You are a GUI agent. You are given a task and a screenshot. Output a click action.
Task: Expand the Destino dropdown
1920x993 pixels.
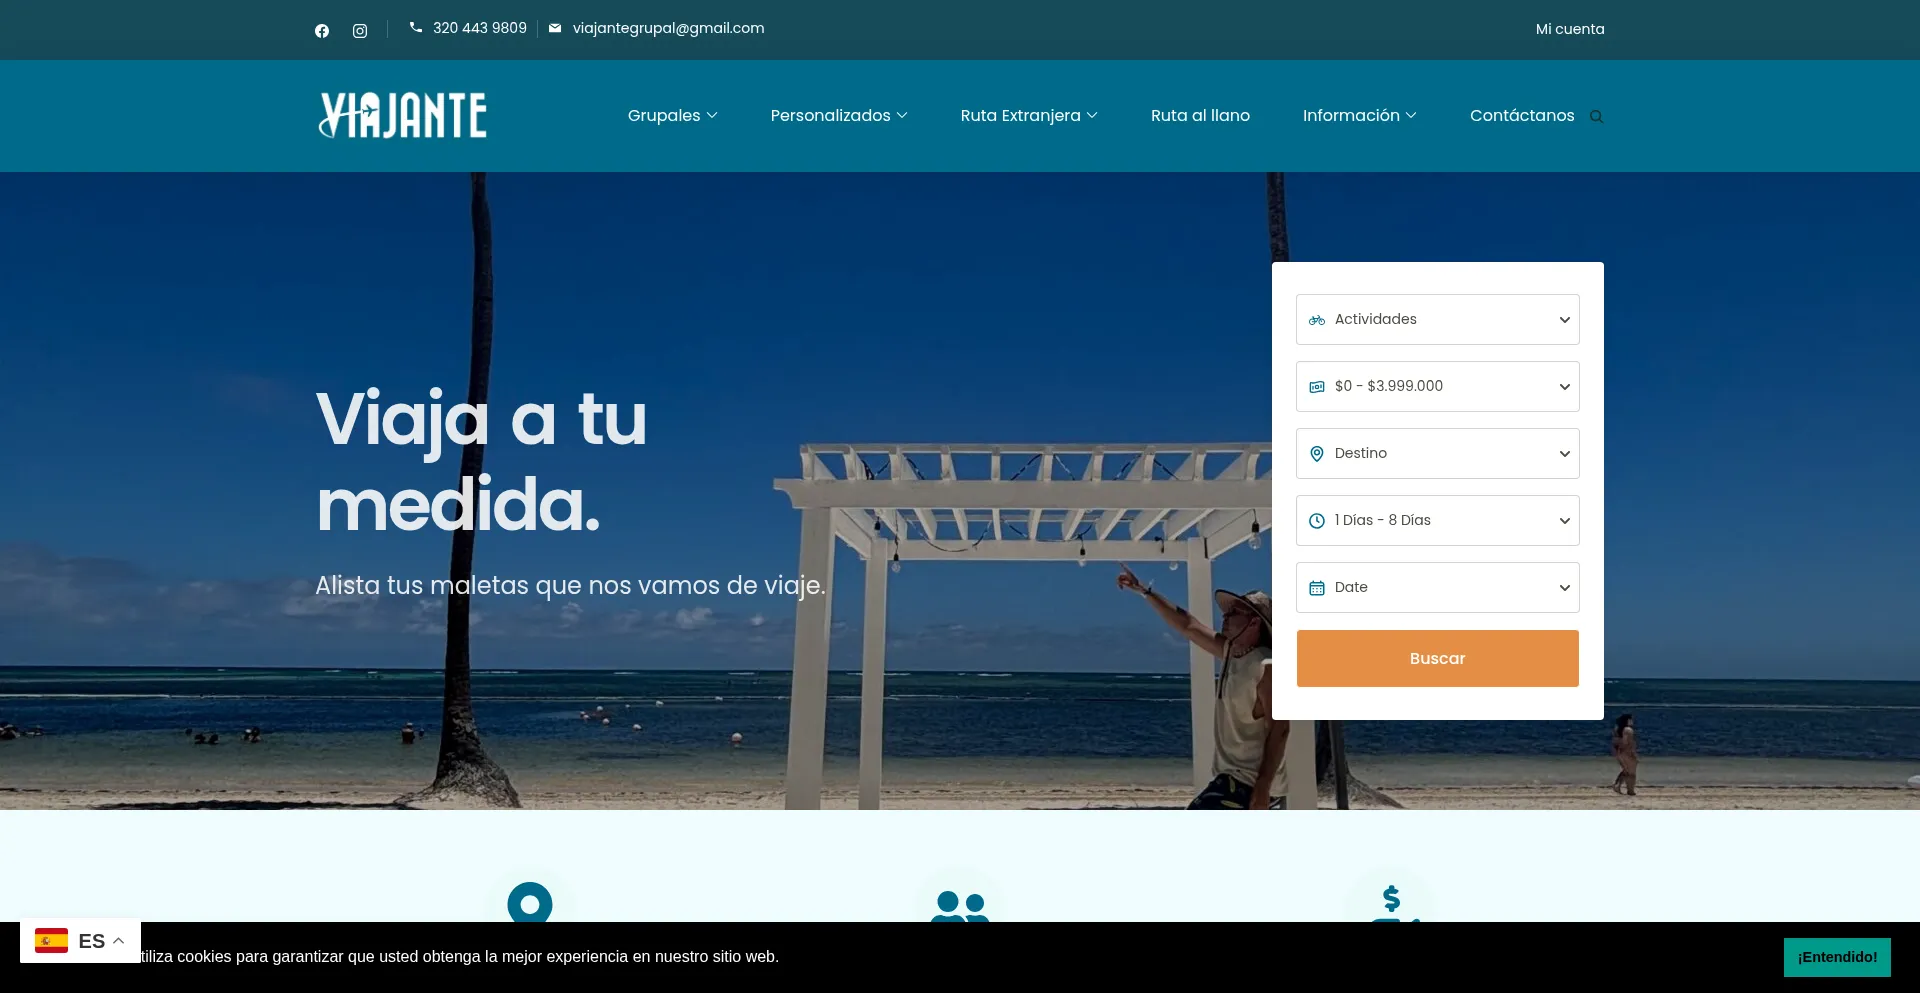(1437, 453)
